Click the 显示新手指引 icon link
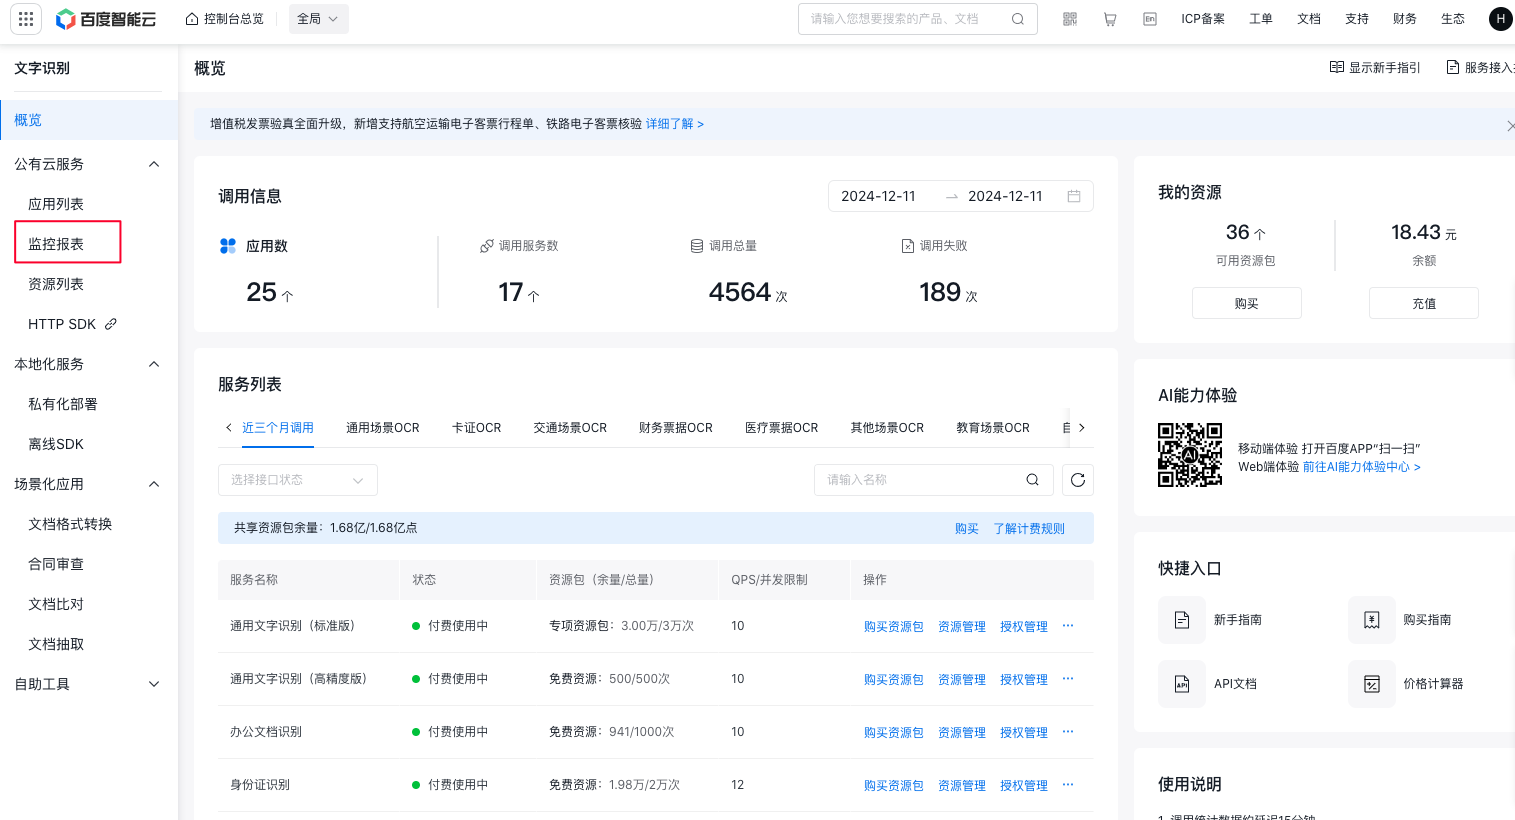The height and width of the screenshot is (820, 1515). pos(1374,67)
